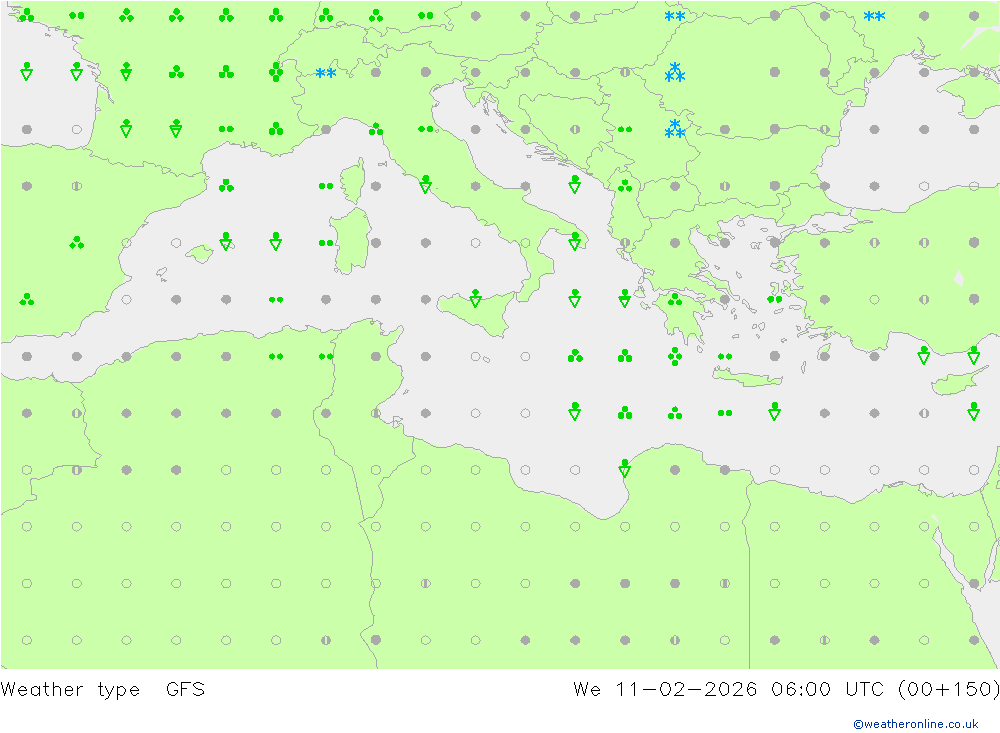Image resolution: width=1000 pixels, height=733 pixels.
Task: Select the two-dot drizzle symbol over Serbia
Action: [625, 130]
